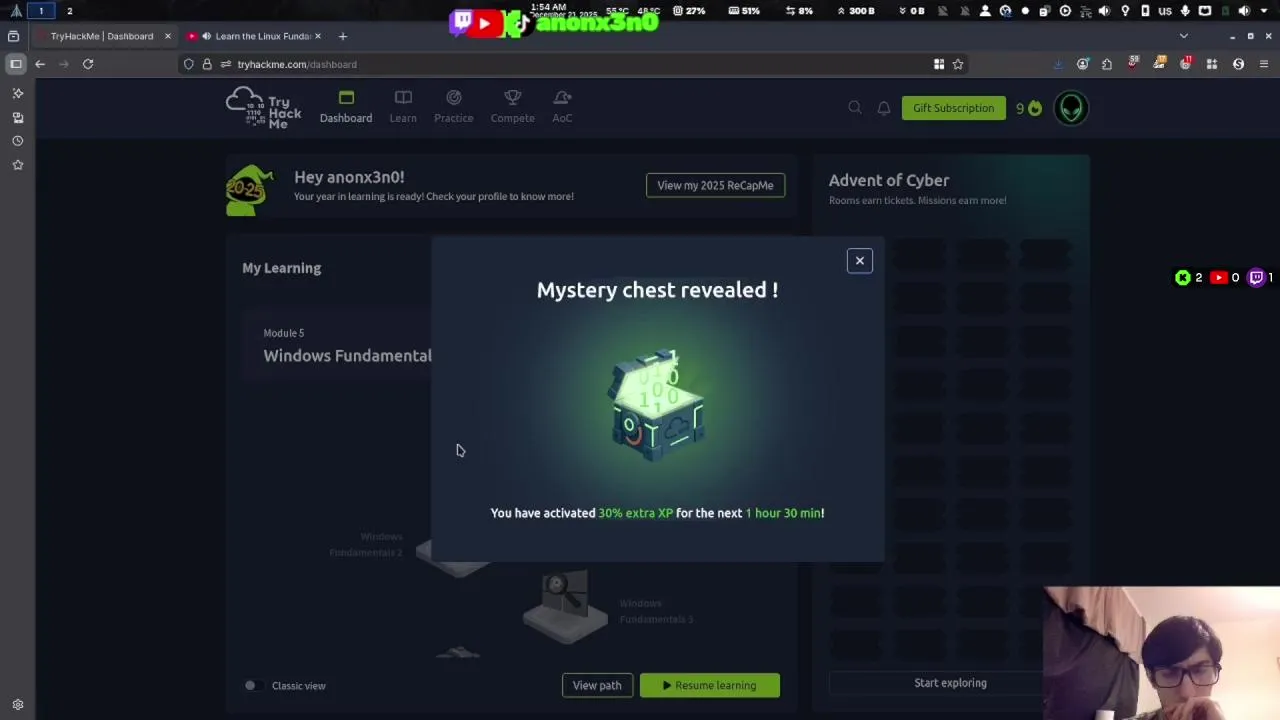Click Start exploring in Advent of Cyber
The image size is (1280, 720).
point(950,683)
